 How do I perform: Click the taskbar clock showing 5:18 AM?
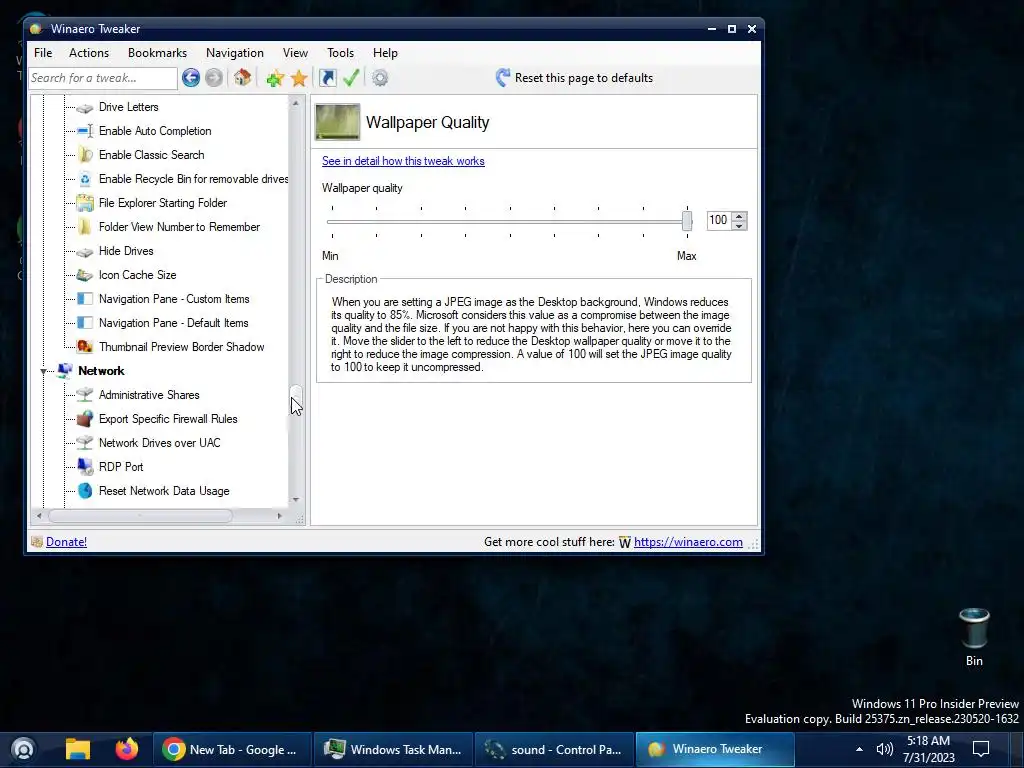coord(928,749)
